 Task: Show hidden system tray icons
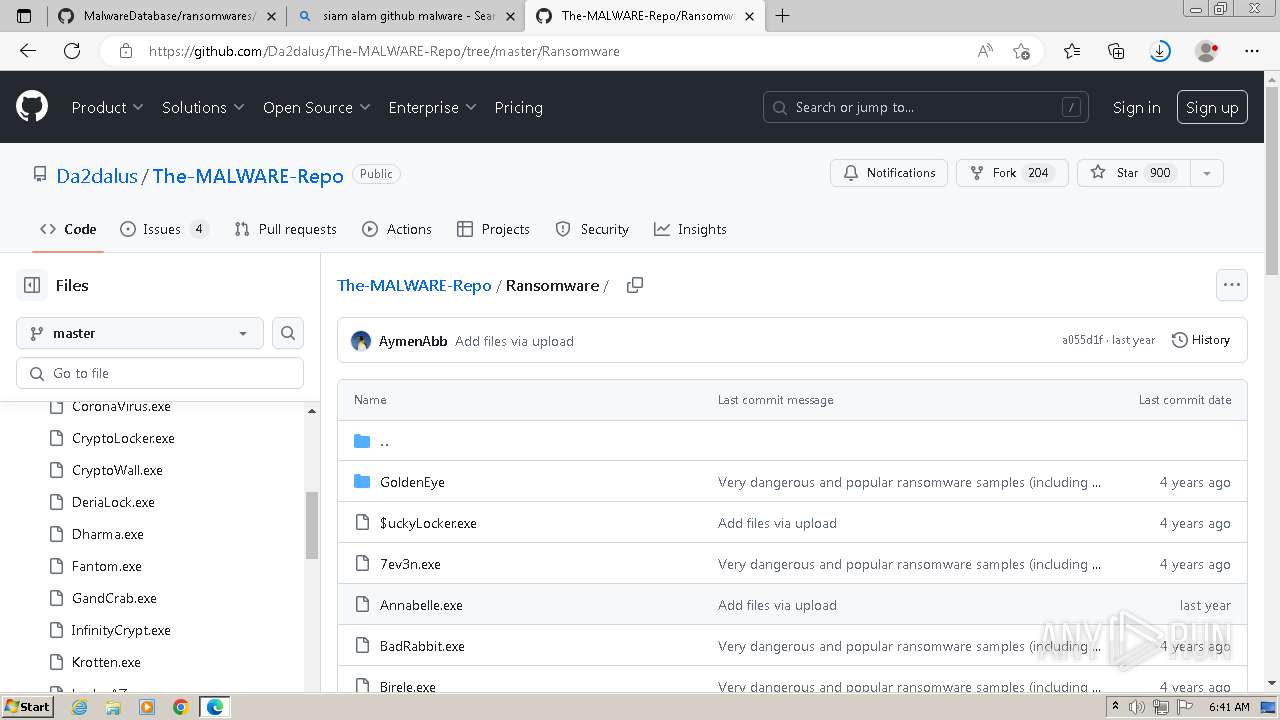1116,707
